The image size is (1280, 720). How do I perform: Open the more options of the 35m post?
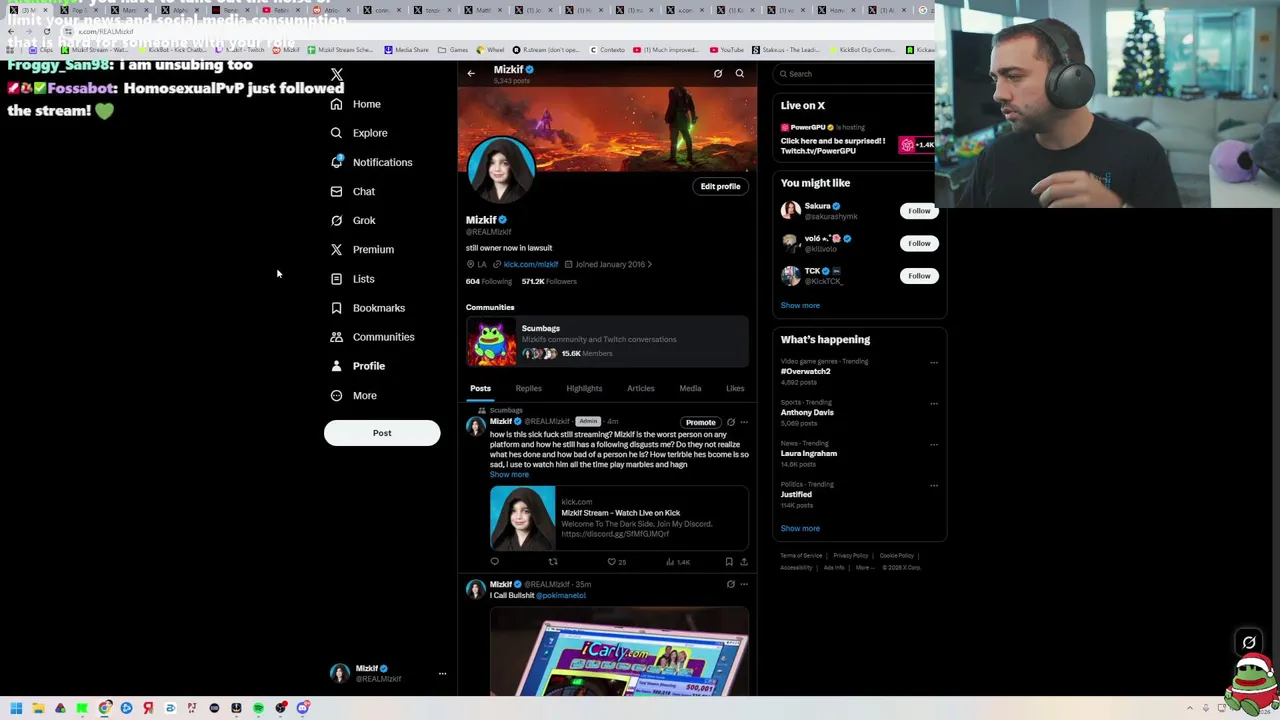click(x=744, y=584)
